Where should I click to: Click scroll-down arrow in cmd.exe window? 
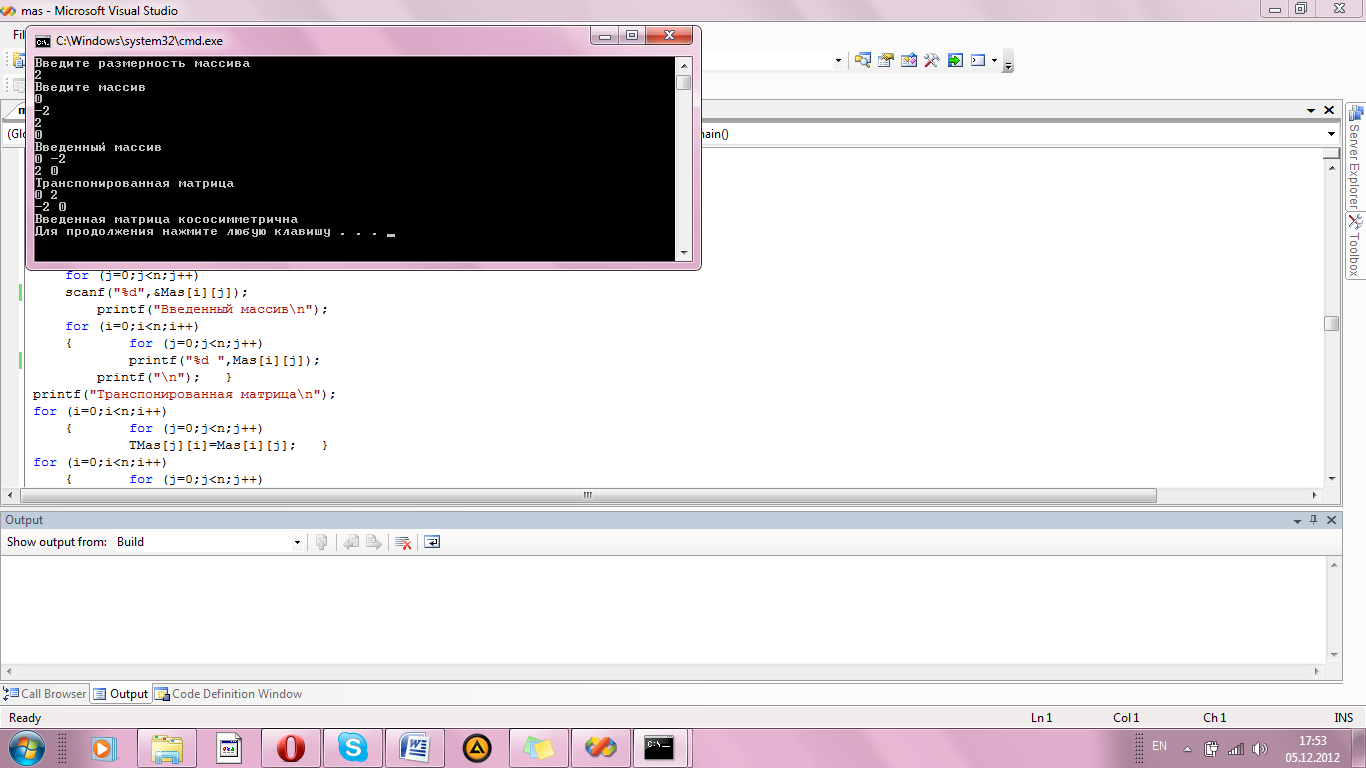click(684, 253)
